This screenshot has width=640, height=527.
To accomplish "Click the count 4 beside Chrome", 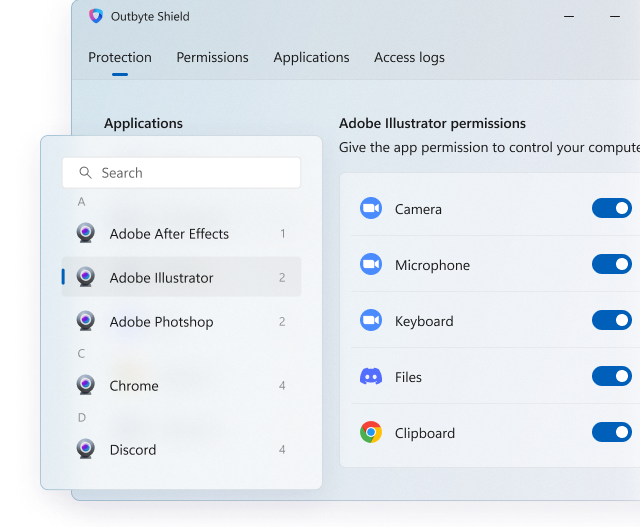I will (x=282, y=385).
